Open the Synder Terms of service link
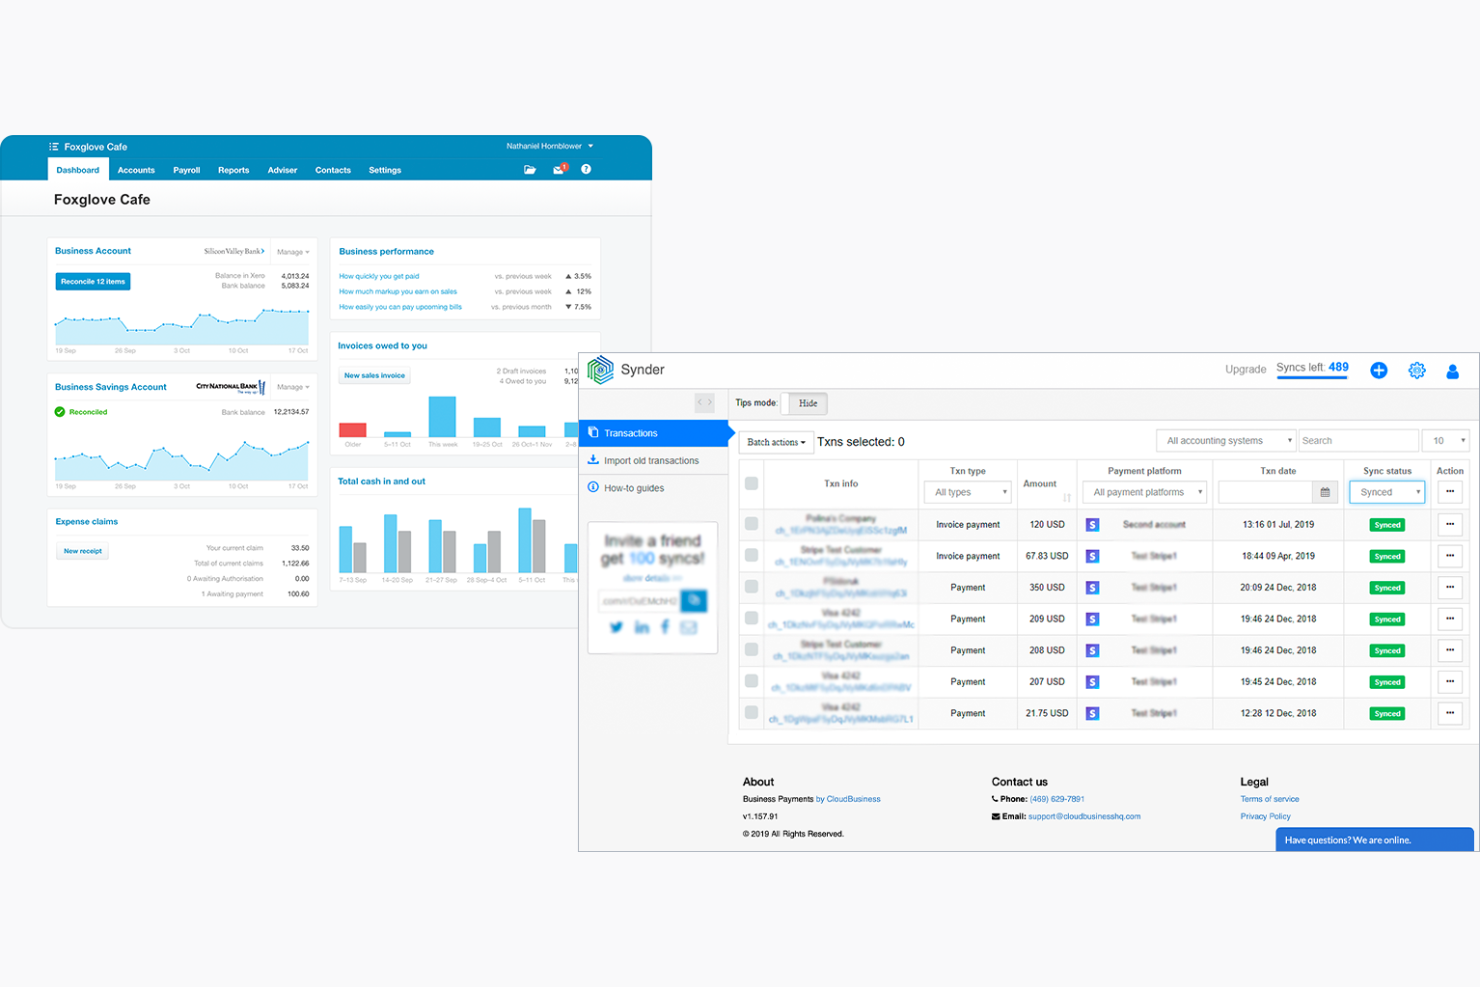The image size is (1480, 987). [1270, 799]
